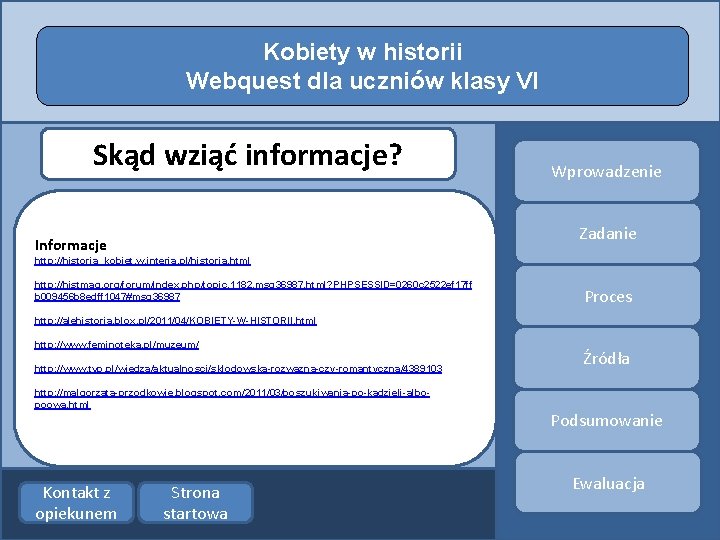The height and width of the screenshot is (540, 720).
Task: Open the historia_kobiet interia.pl link
Action: [x=142, y=261]
